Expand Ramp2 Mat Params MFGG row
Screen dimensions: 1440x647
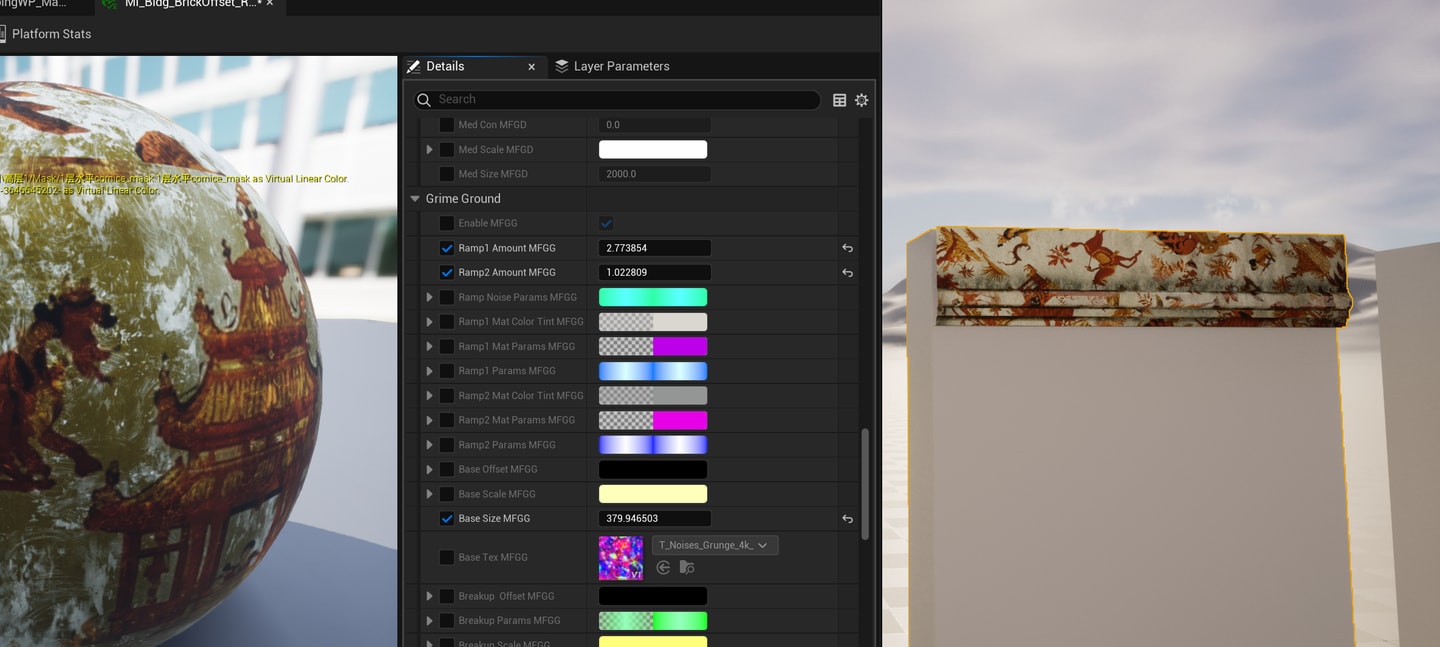(430, 421)
